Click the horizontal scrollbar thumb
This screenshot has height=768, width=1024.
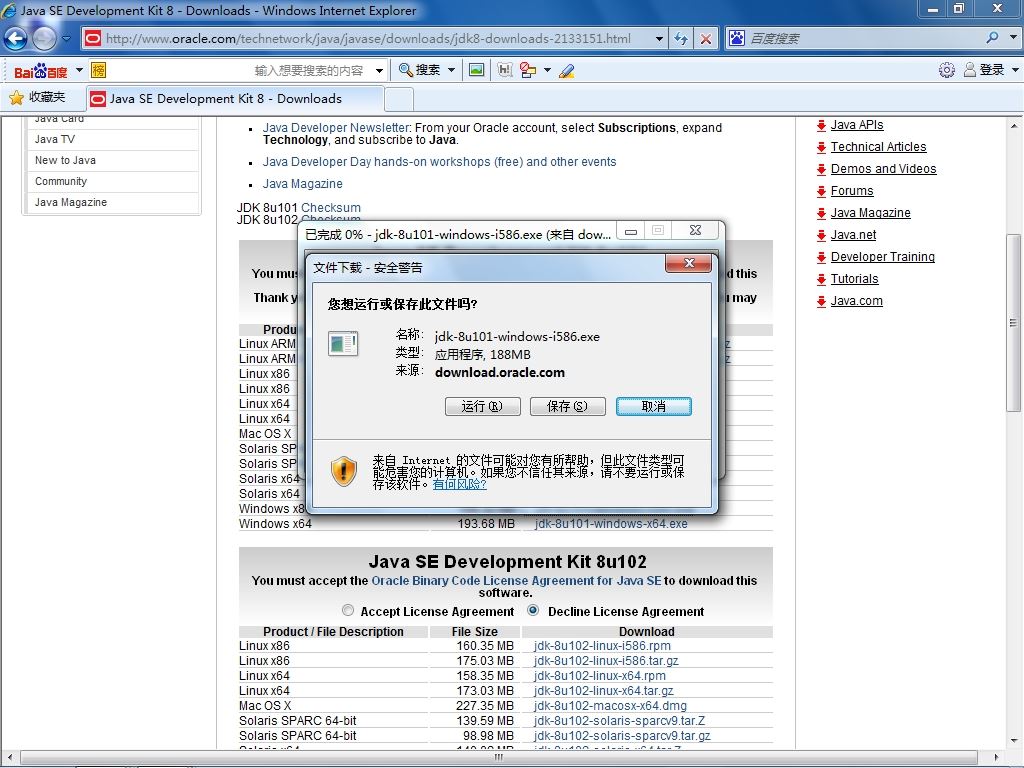499,757
